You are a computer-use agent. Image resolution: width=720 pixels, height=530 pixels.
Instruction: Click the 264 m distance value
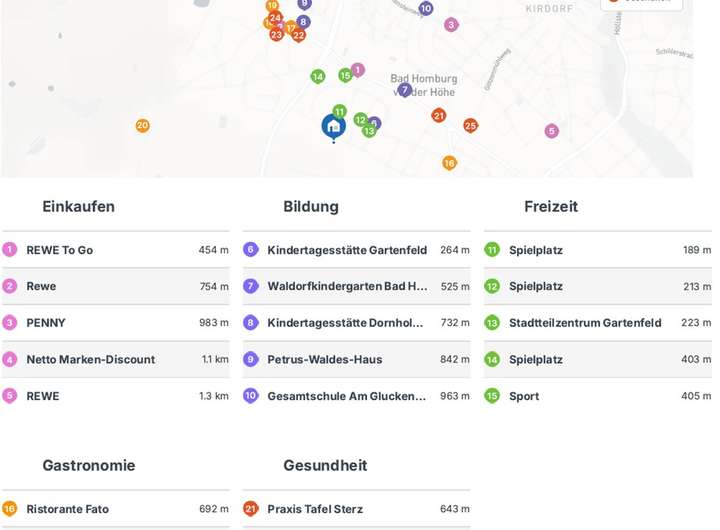pos(455,250)
